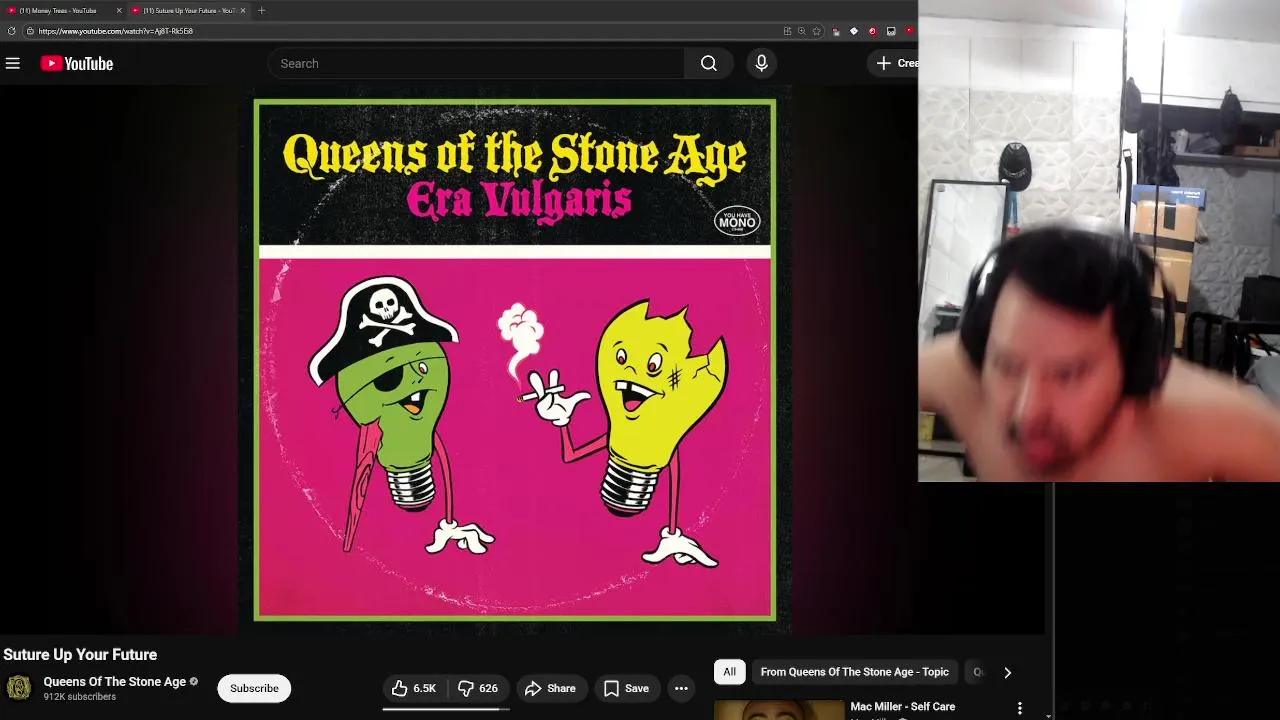Image resolution: width=1280 pixels, height=720 pixels.
Task: Open the Queens Of The Stone Age channel name
Action: pos(115,681)
